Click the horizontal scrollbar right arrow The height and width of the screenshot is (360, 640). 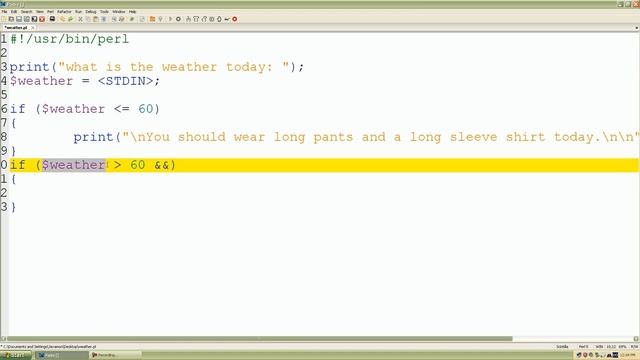pos(636,338)
